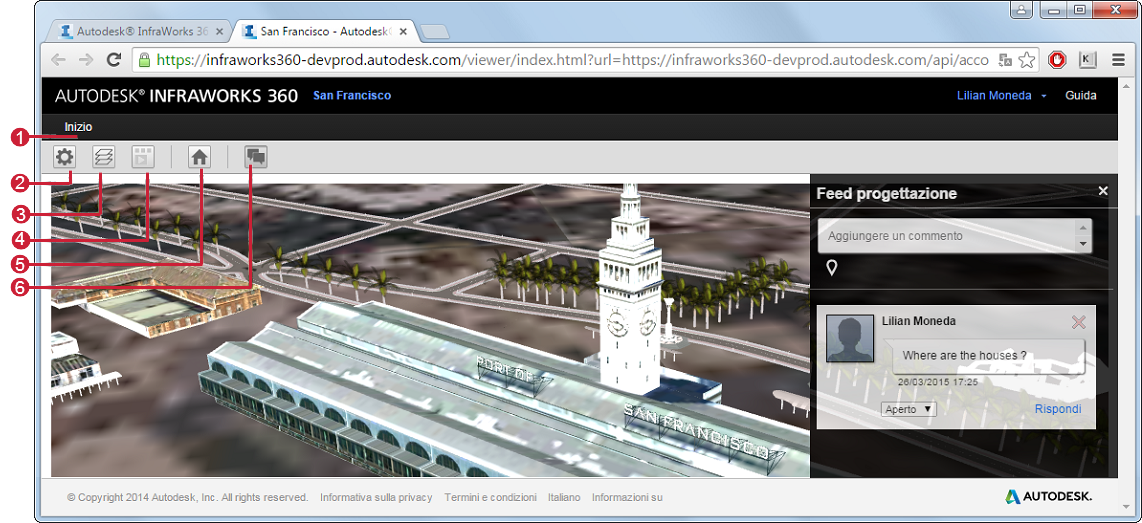Click the Lilian Moneda comment author name
1142x523 pixels.
pyautogui.click(x=918, y=321)
